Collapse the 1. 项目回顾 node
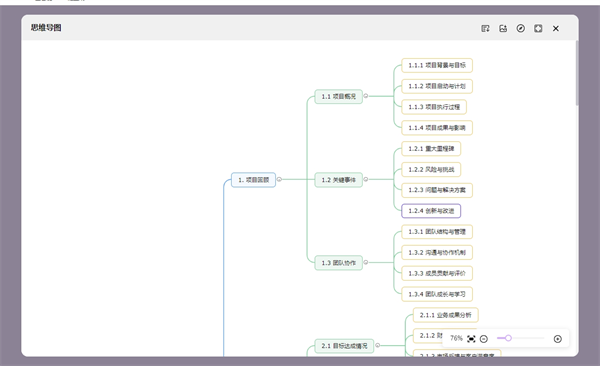Screen dimensions: 600x366 [x=279, y=179]
